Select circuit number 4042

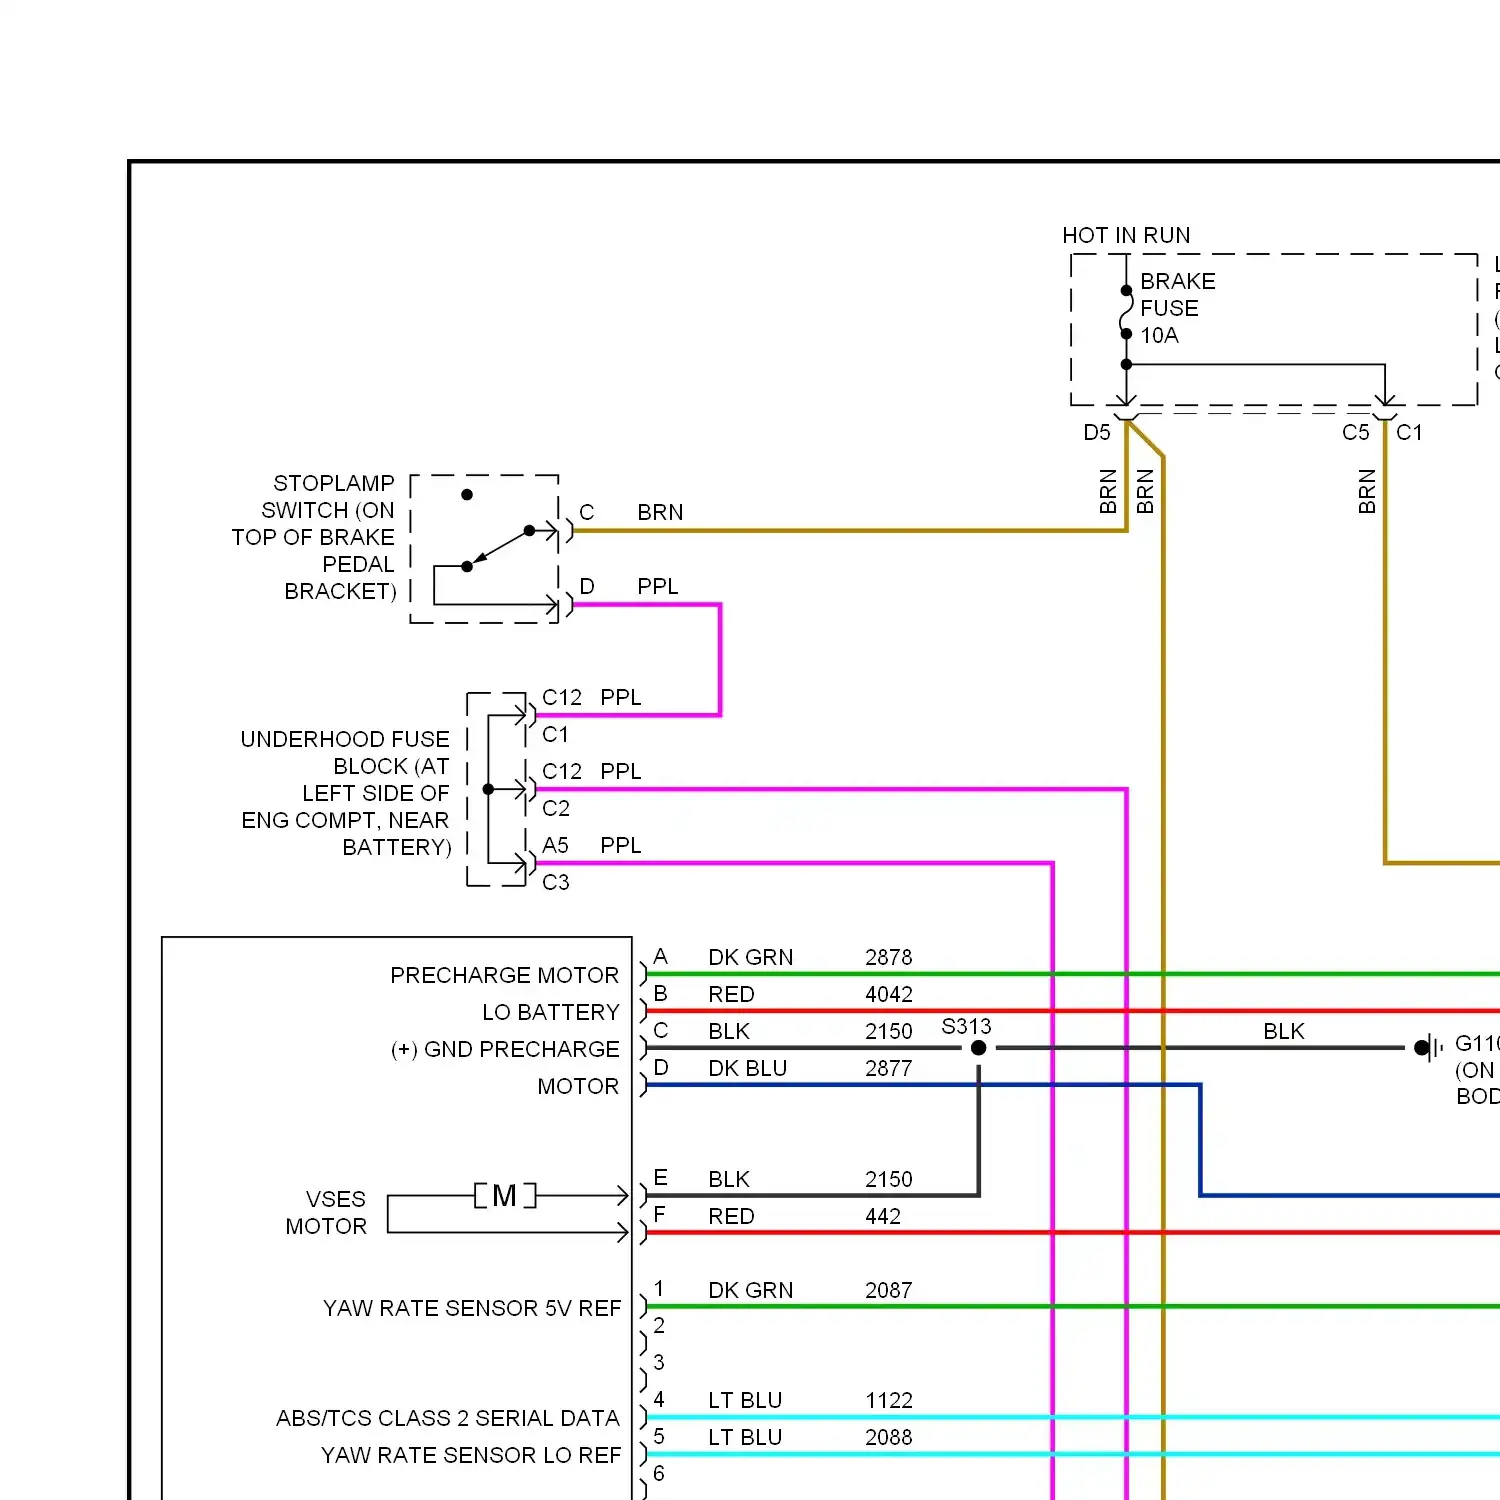click(x=888, y=994)
